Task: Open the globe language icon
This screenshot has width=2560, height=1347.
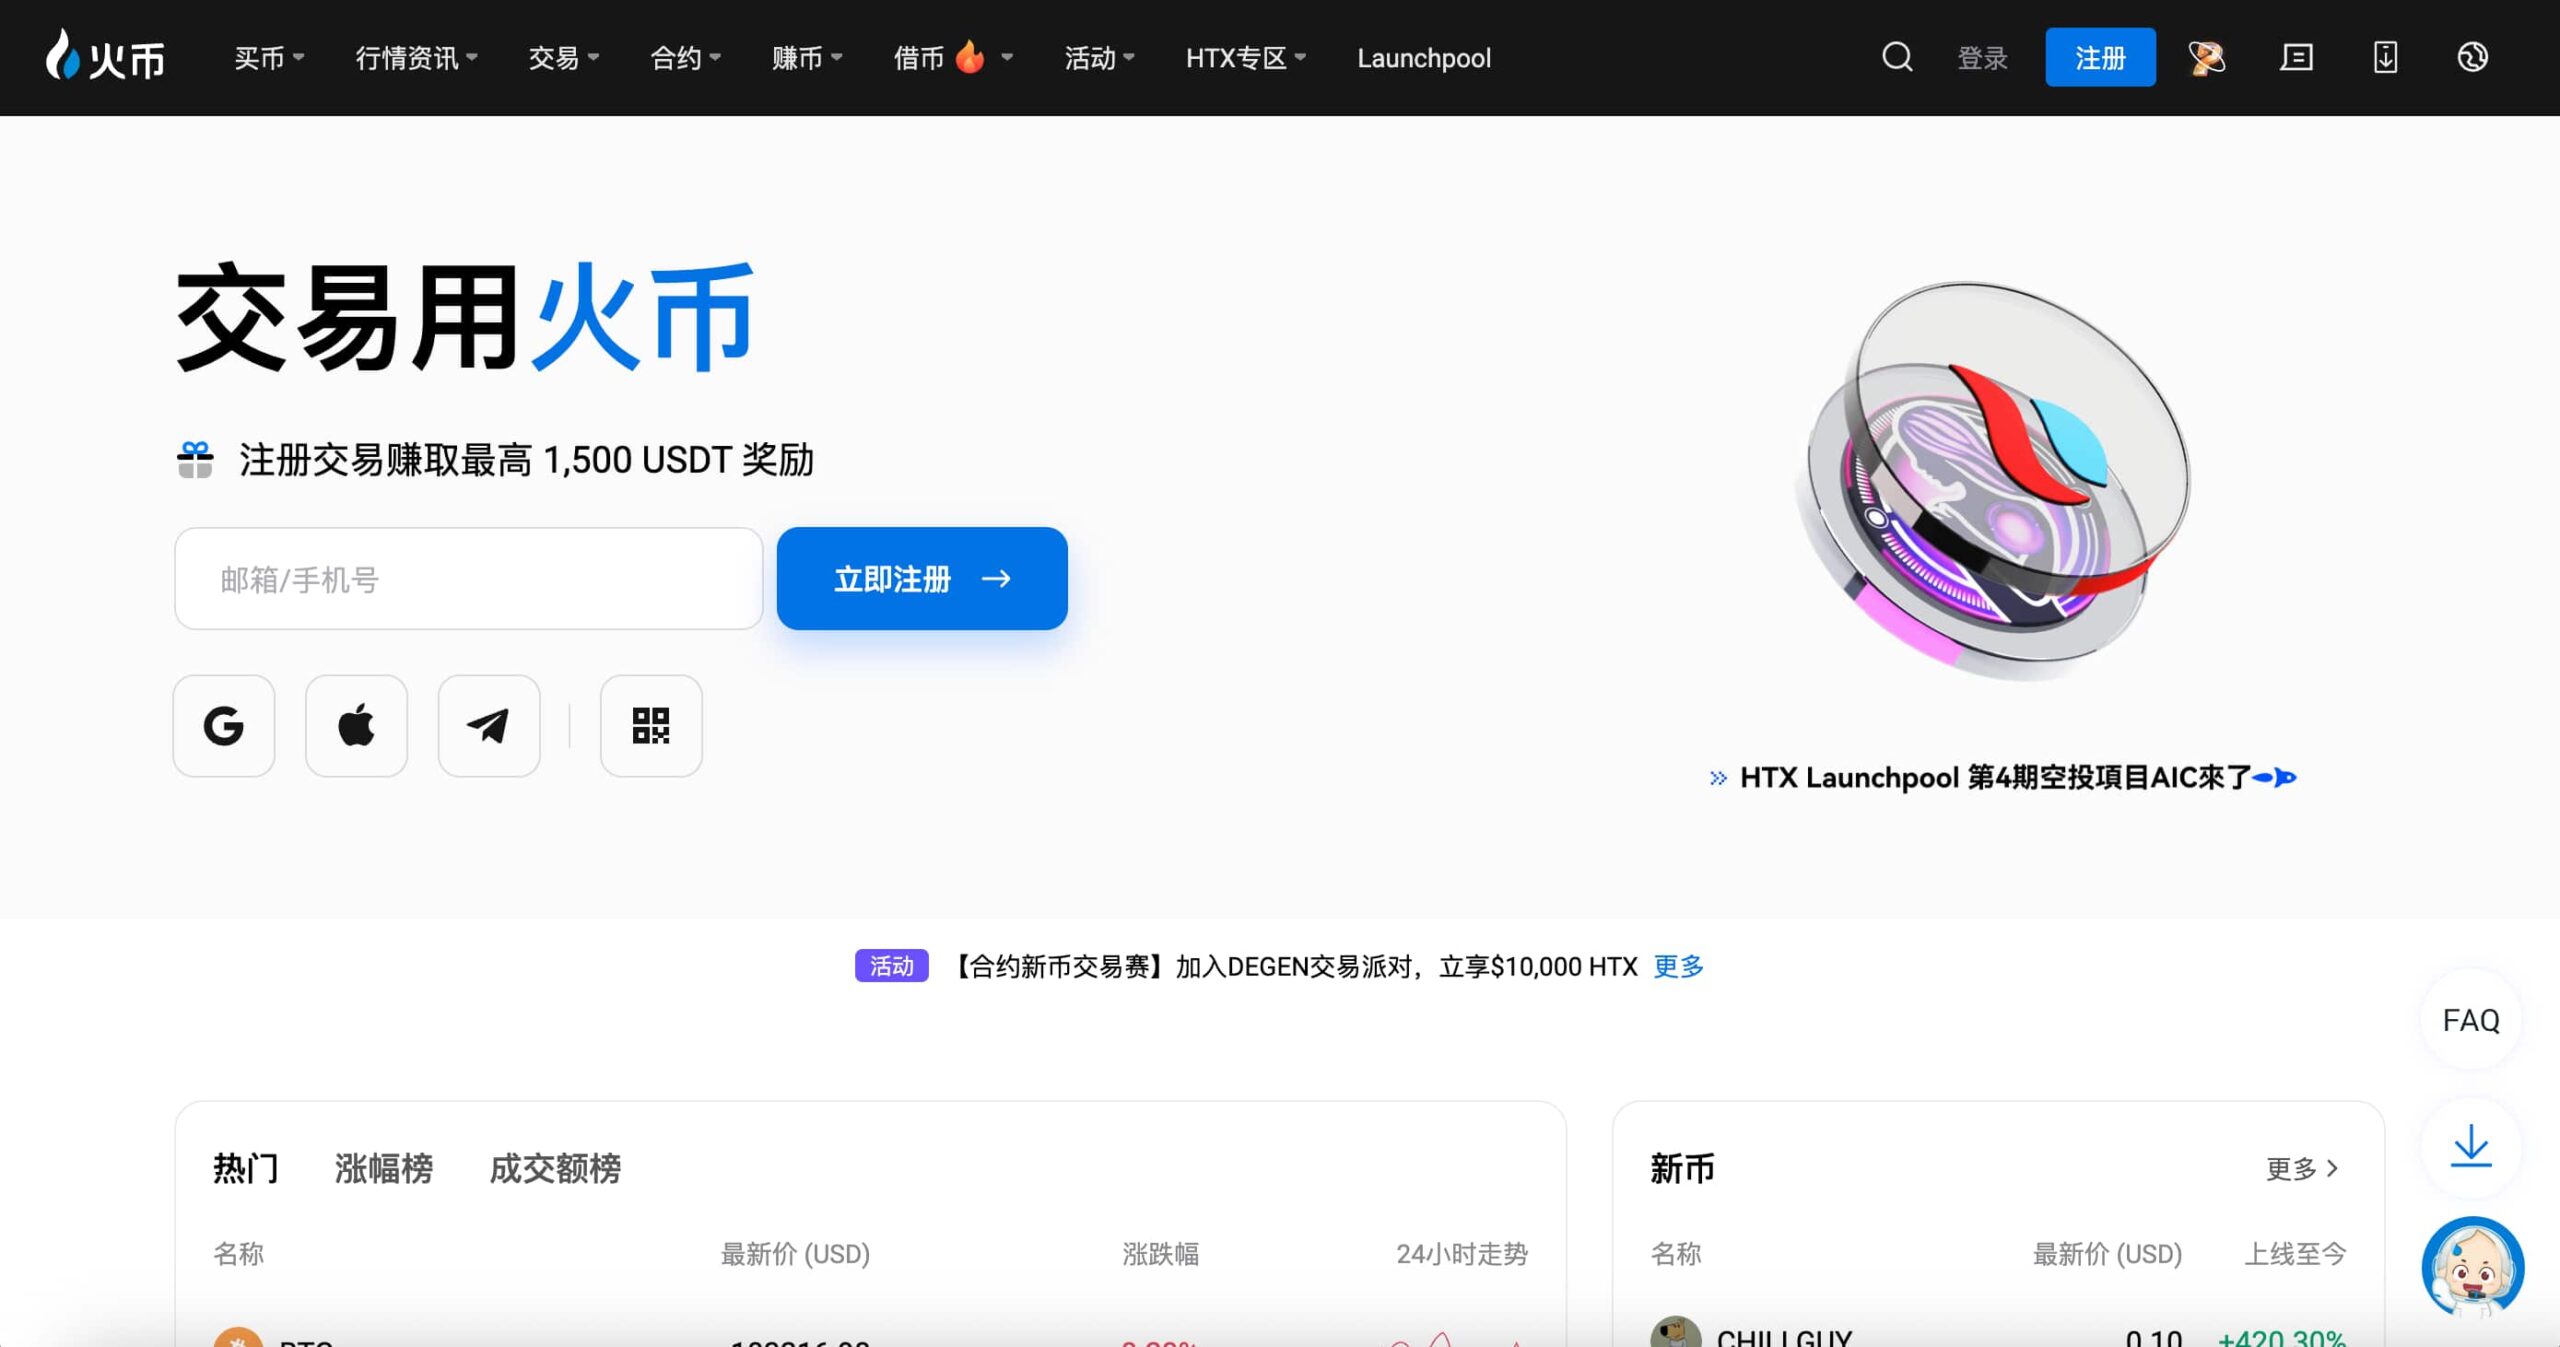Action: click(x=2473, y=57)
